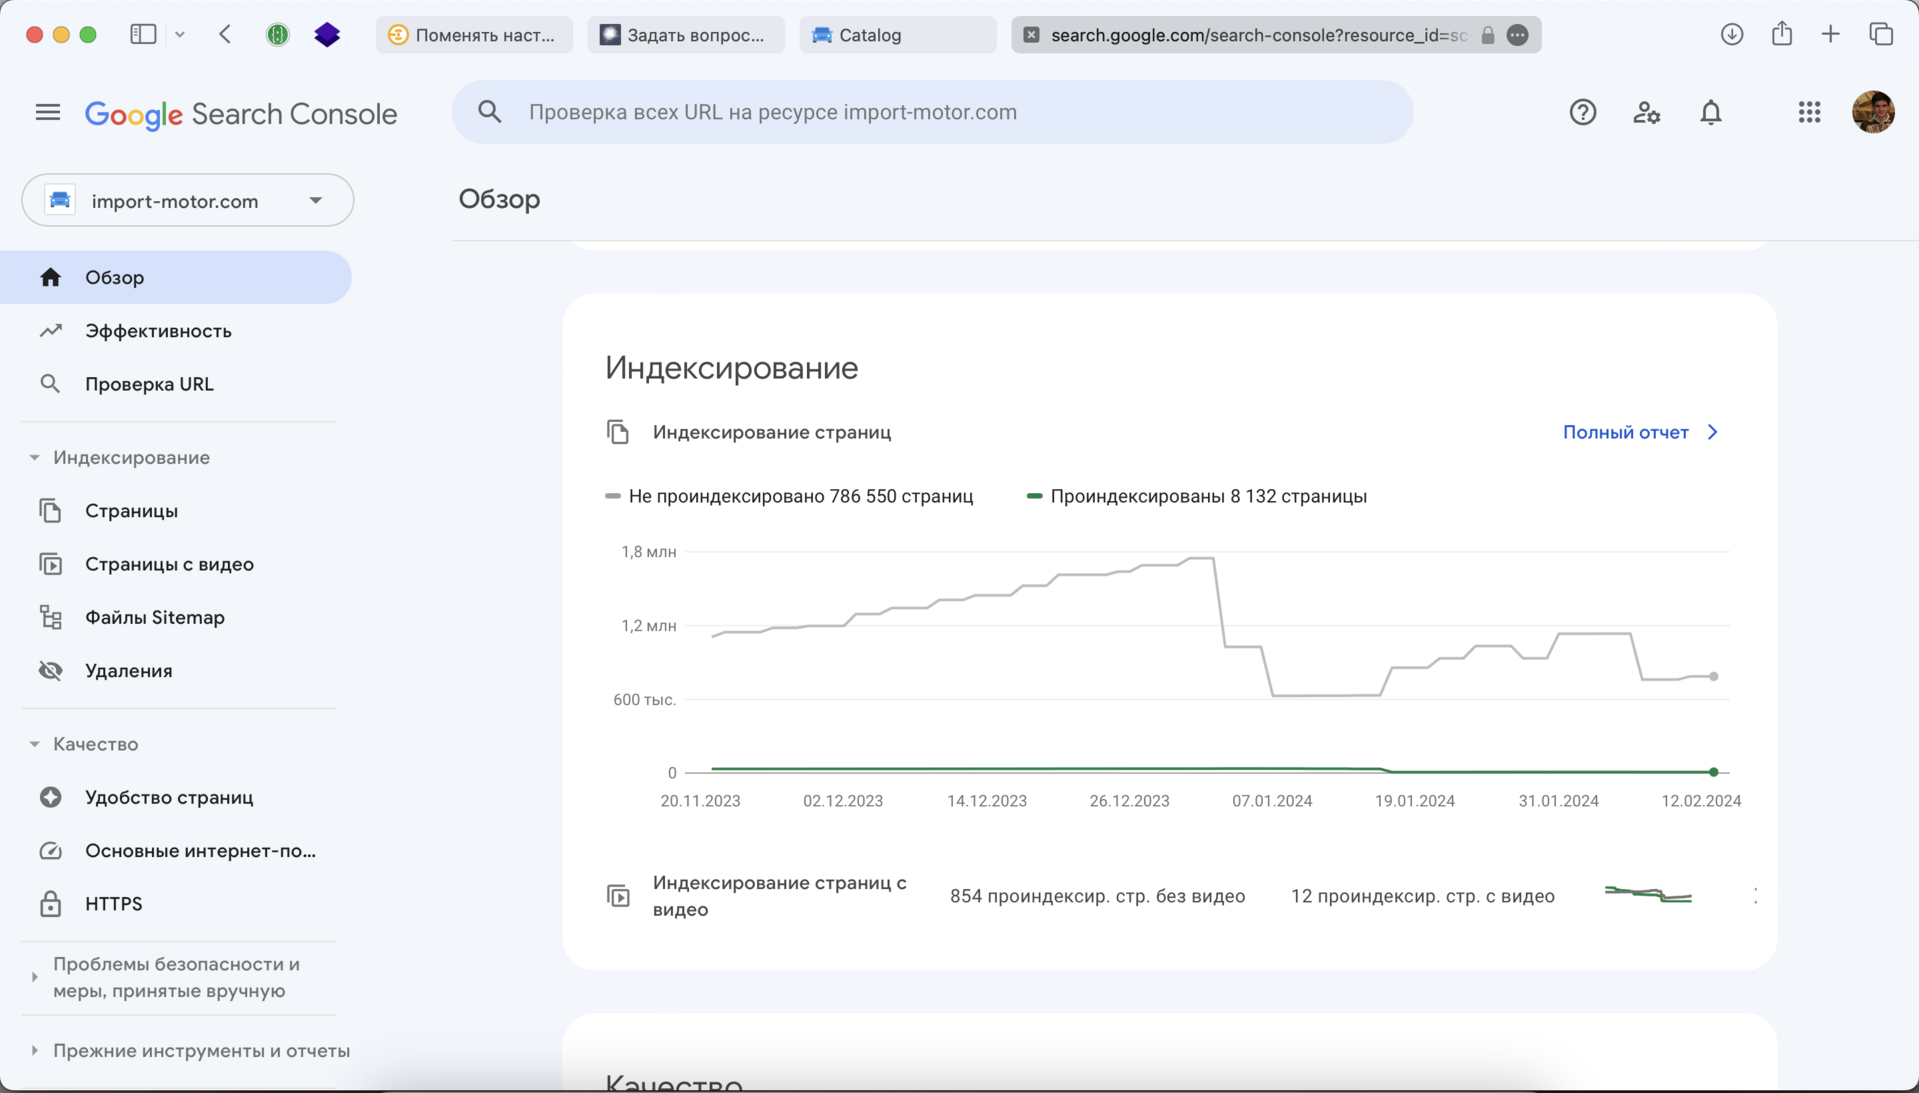Open a new Safari tab with plus
The image size is (1919, 1093).
1830,34
